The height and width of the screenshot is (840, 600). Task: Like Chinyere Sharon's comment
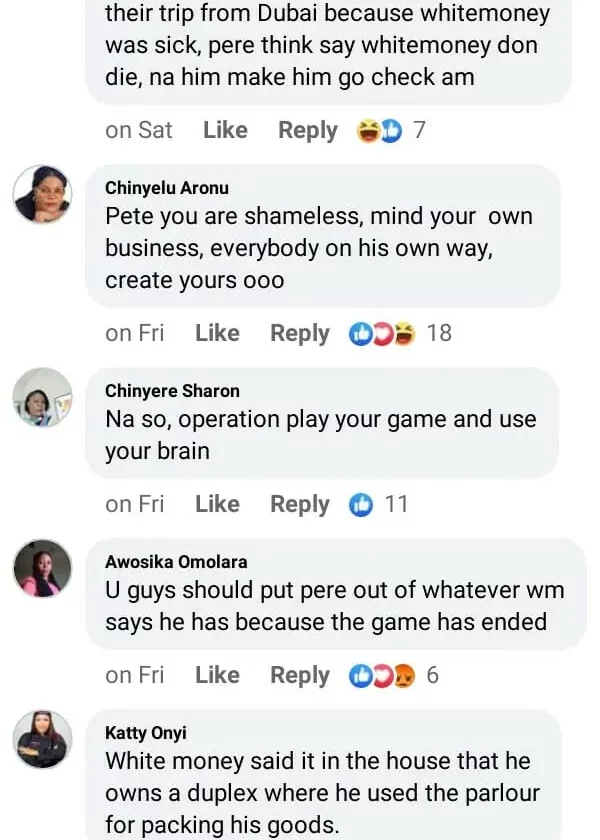pos(217,505)
